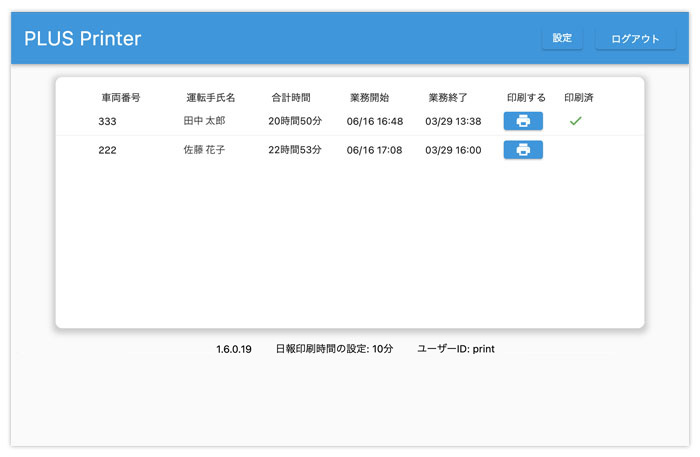Click the version number 1.6.0.19
The image size is (700, 457).
[x=234, y=349]
